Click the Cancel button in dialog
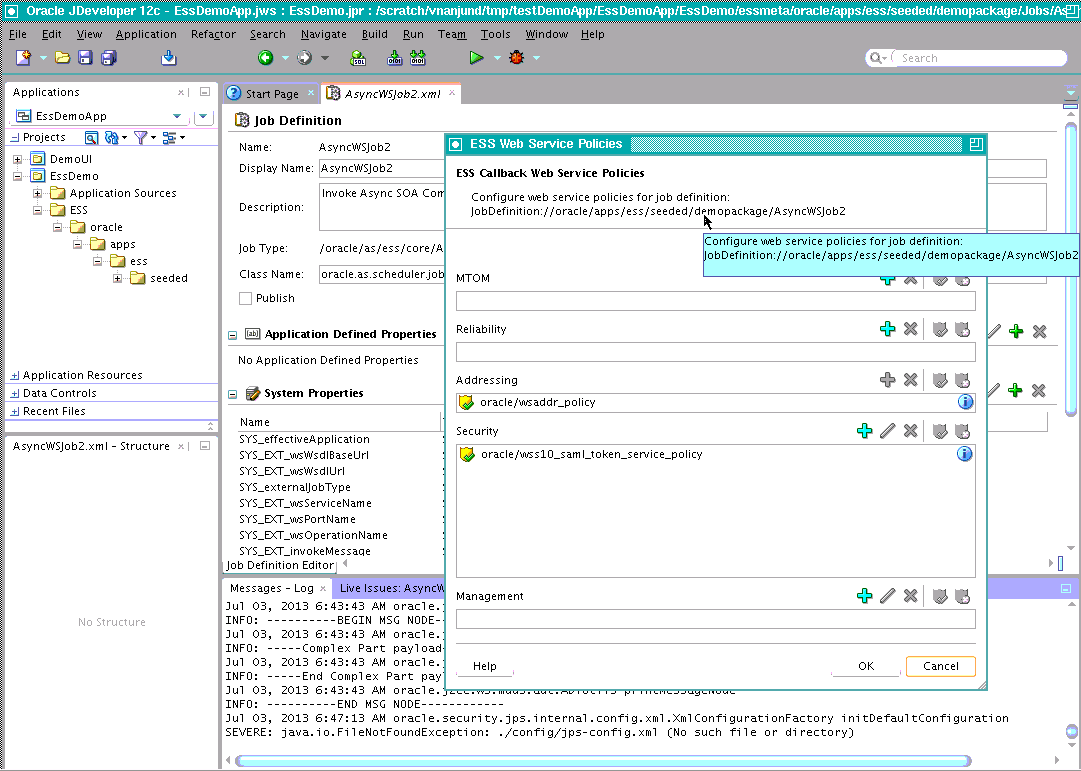The width and height of the screenshot is (1081, 771). 940,666
